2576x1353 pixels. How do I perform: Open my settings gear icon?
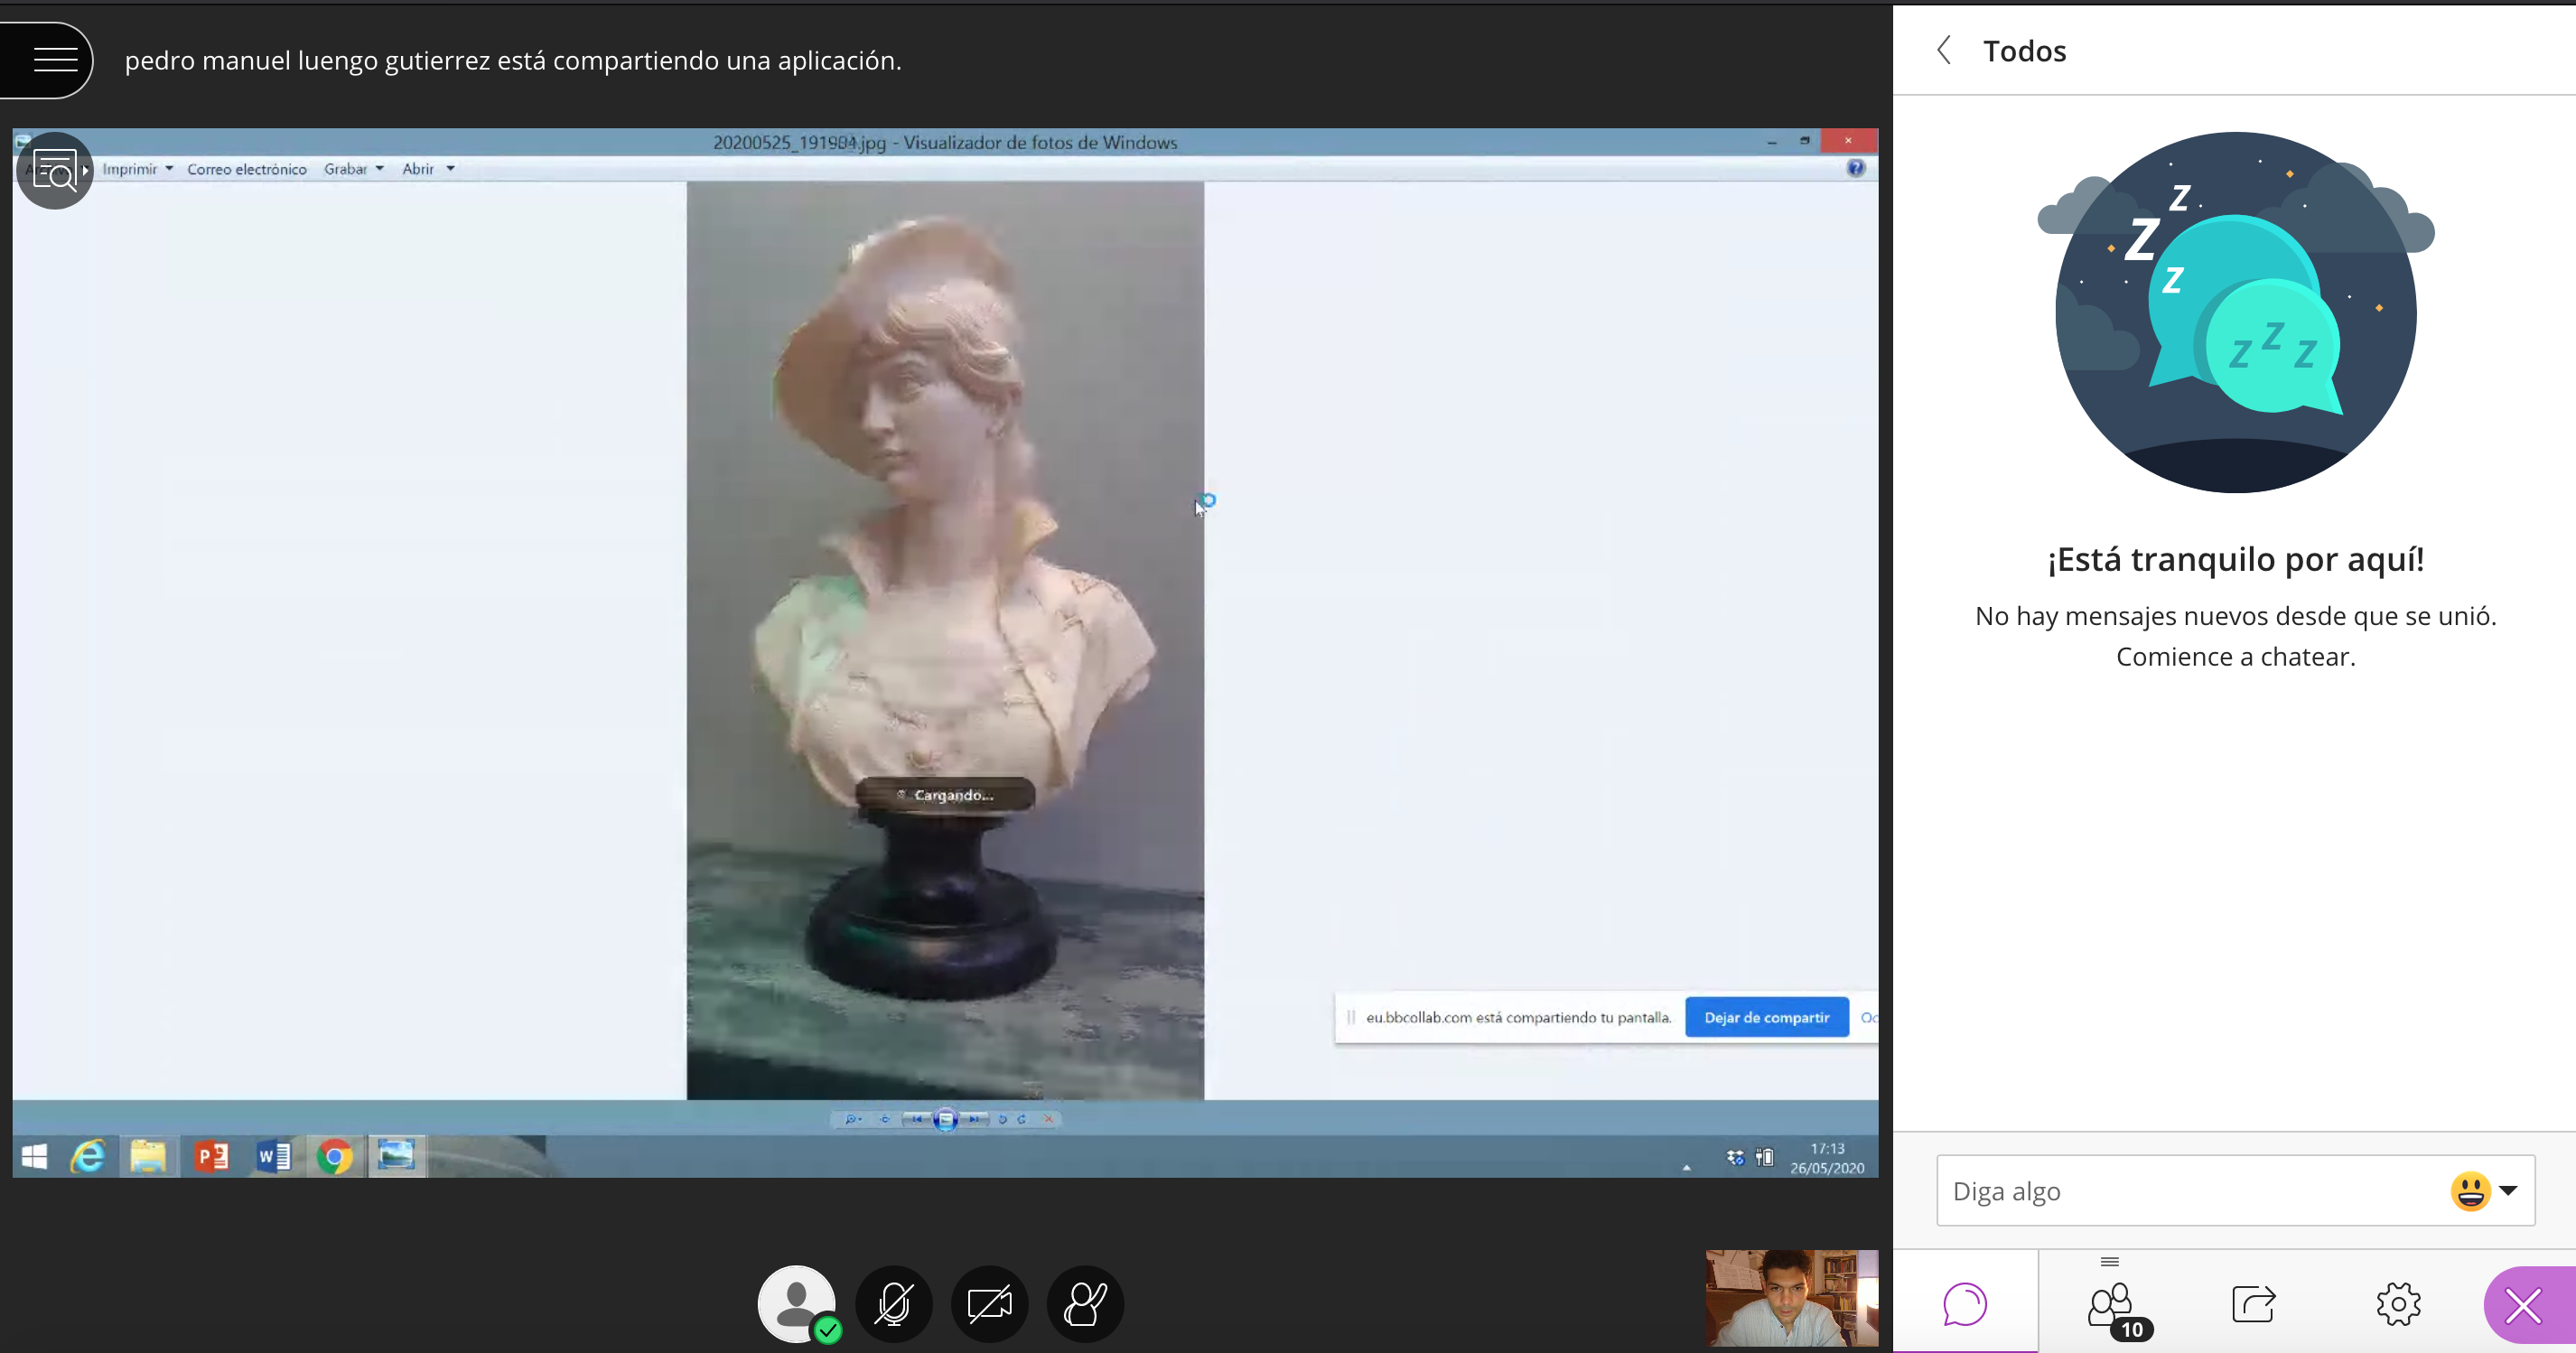(2398, 1304)
